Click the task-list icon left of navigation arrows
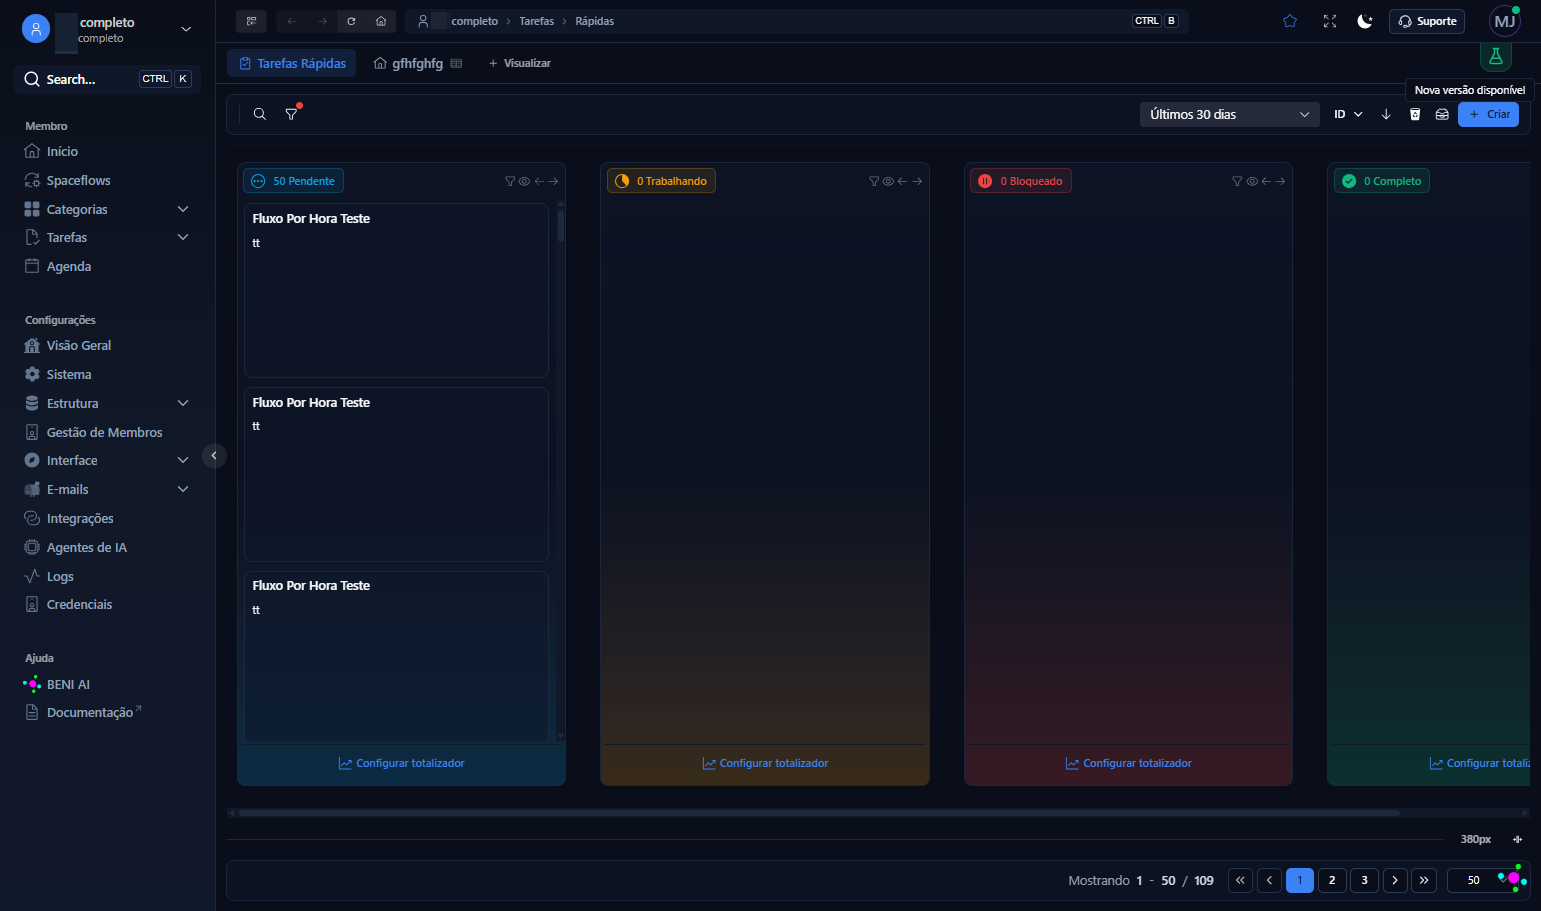Image resolution: width=1541 pixels, height=911 pixels. point(251,21)
